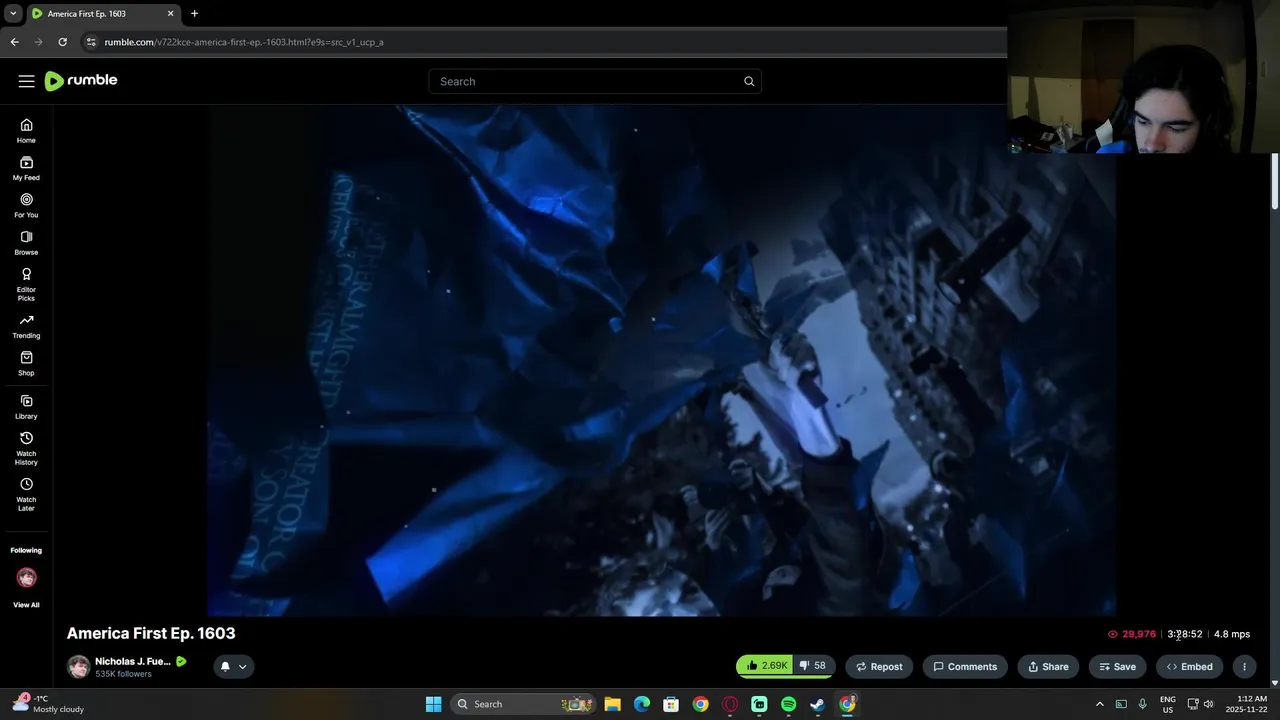Open the ENG US language switcher

tap(1168, 704)
